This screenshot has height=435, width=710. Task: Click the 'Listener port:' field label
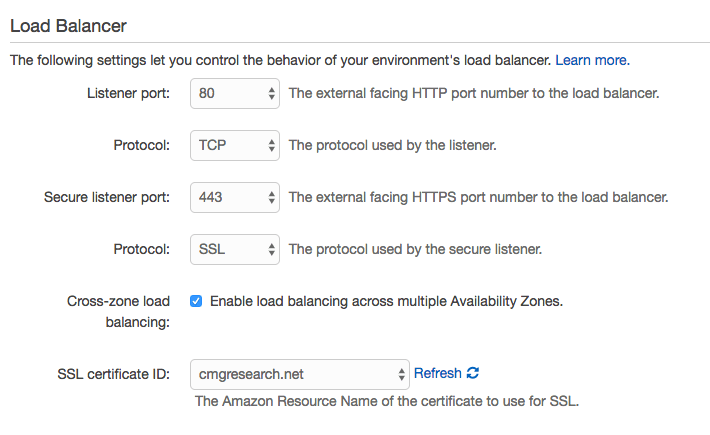(x=130, y=93)
